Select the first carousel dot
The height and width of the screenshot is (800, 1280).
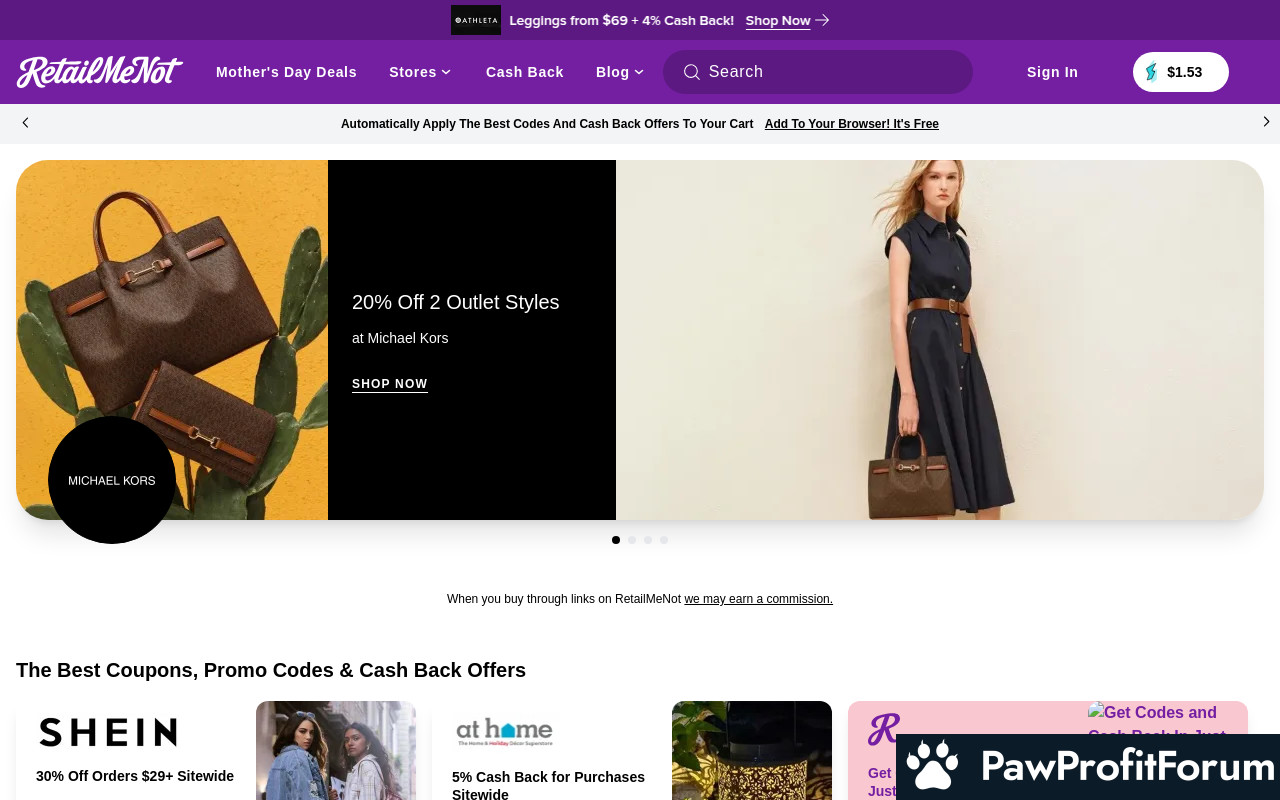(x=616, y=540)
